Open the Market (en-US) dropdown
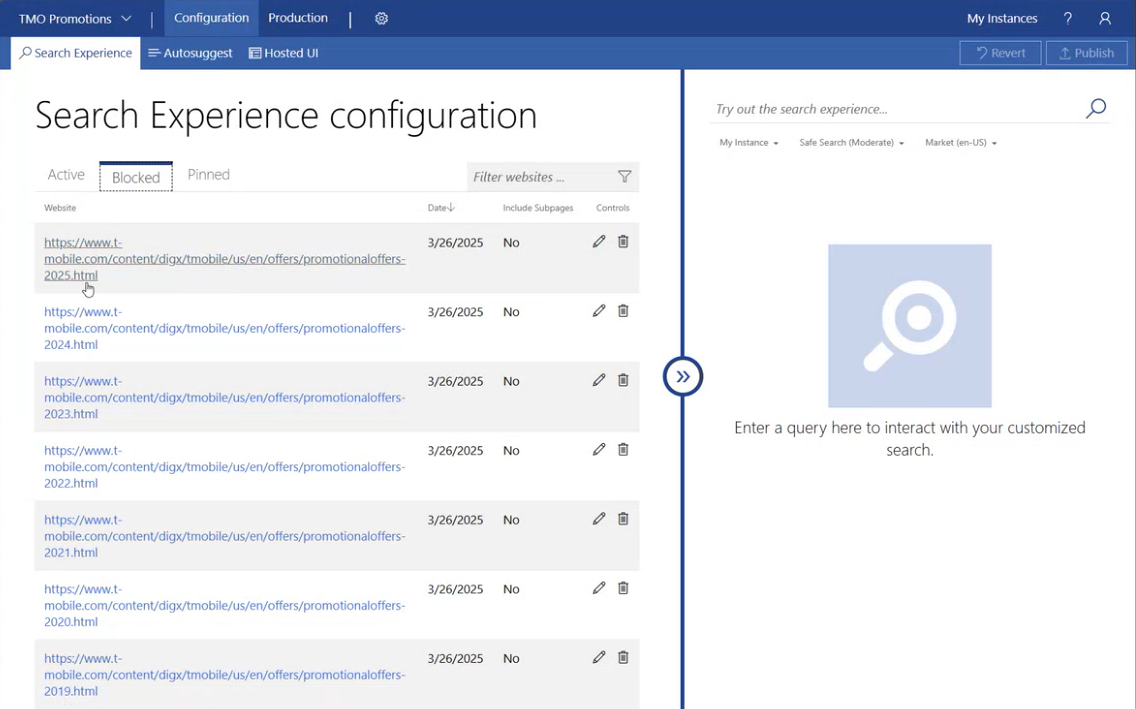Screen dimensions: 1136x709 click(961, 143)
